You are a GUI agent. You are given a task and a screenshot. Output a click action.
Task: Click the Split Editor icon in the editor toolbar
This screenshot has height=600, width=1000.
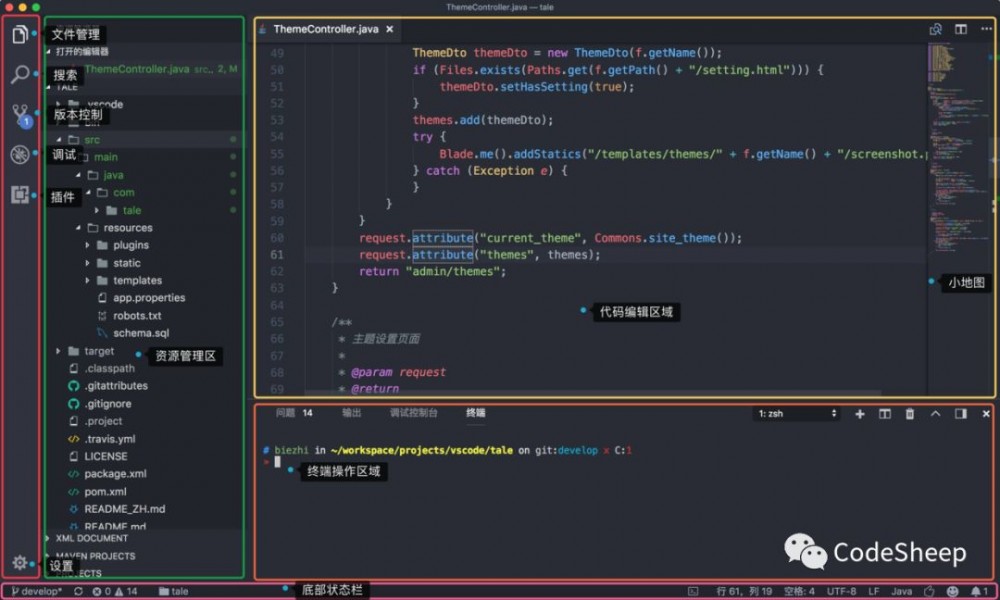coord(961,30)
